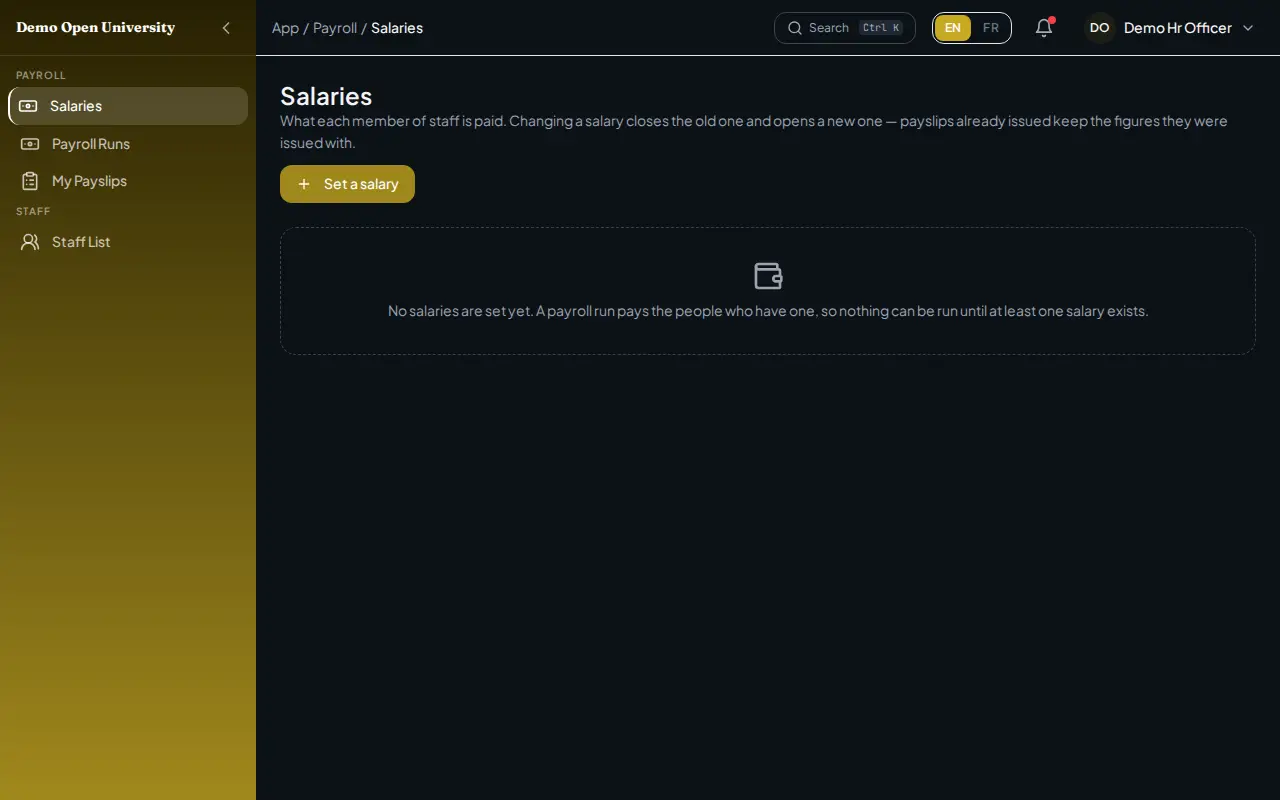Navigate to Staff List

pos(128,242)
